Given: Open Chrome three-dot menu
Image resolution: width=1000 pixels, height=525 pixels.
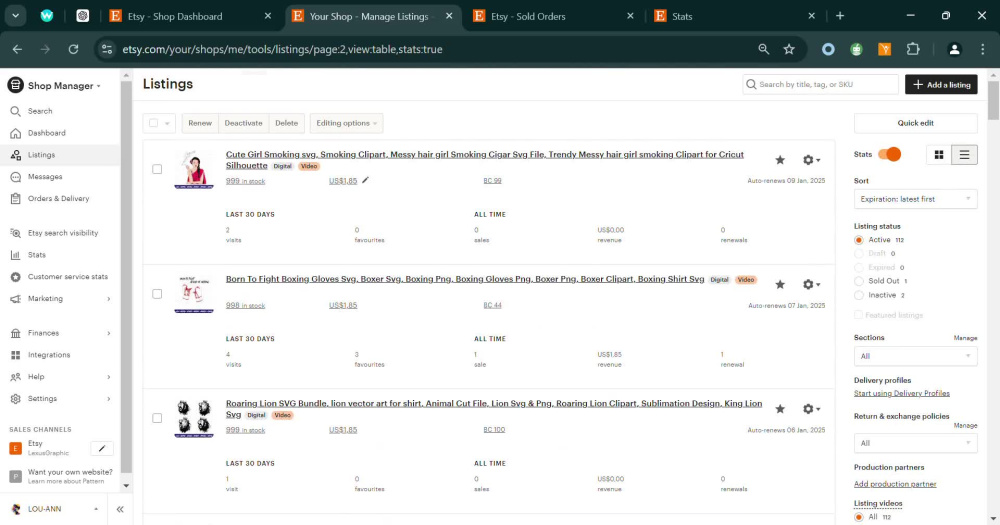Looking at the screenshot, I should 982,49.
